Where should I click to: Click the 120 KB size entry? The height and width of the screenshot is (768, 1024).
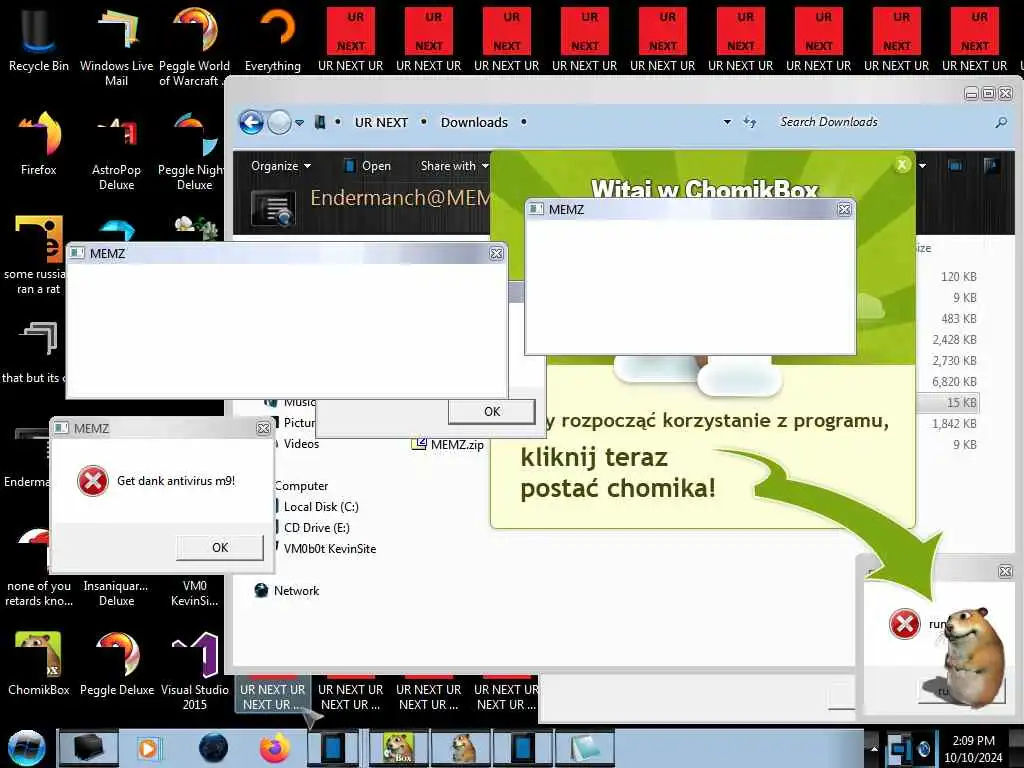[x=958, y=277]
